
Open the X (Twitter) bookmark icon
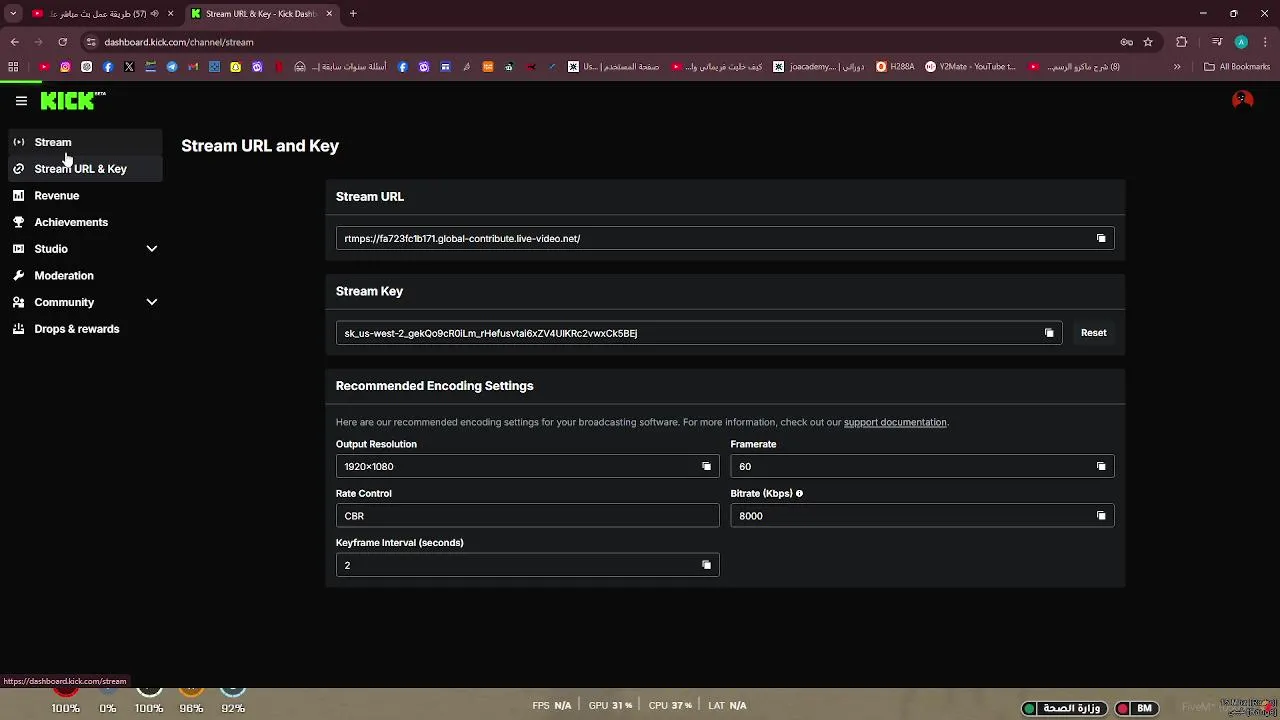[x=129, y=67]
